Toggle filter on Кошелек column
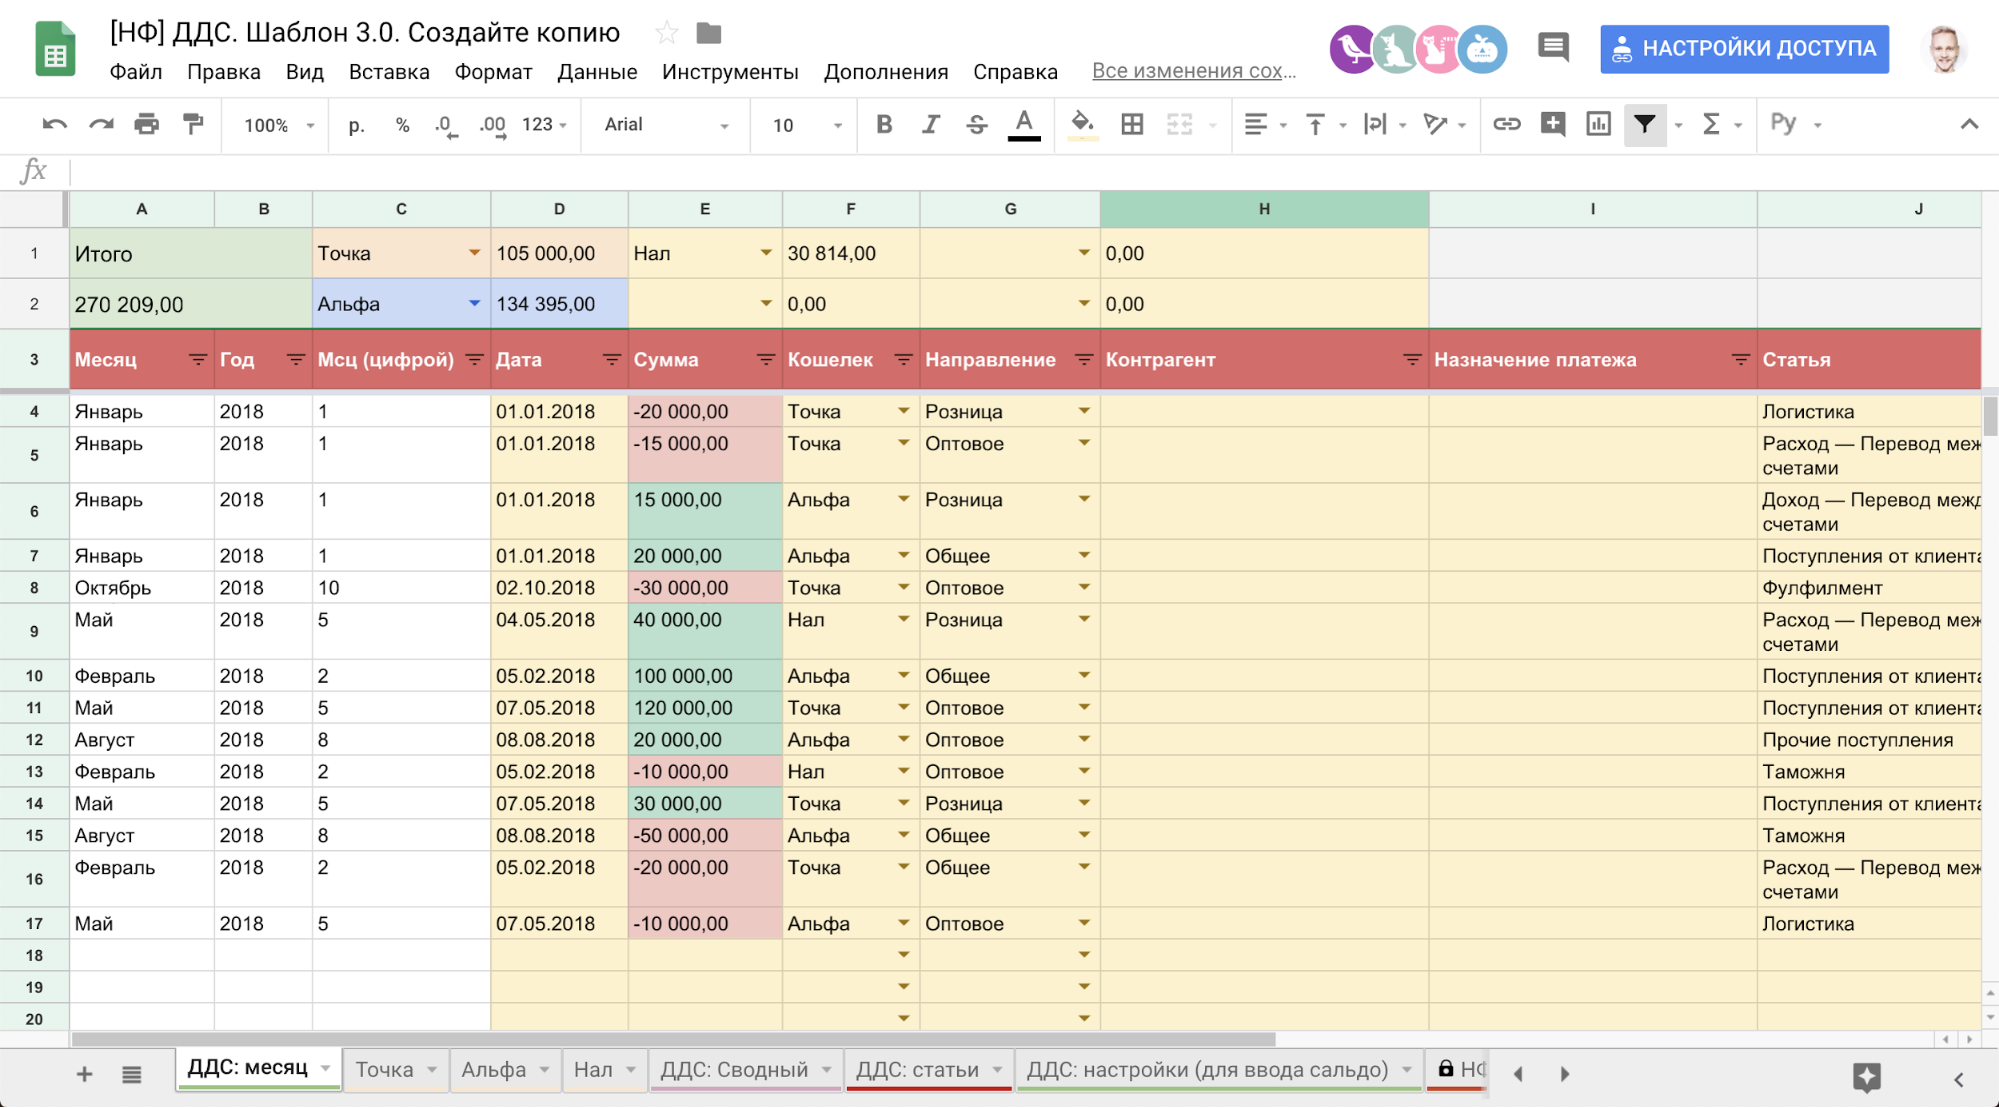This screenshot has width=1999, height=1108. [x=901, y=358]
